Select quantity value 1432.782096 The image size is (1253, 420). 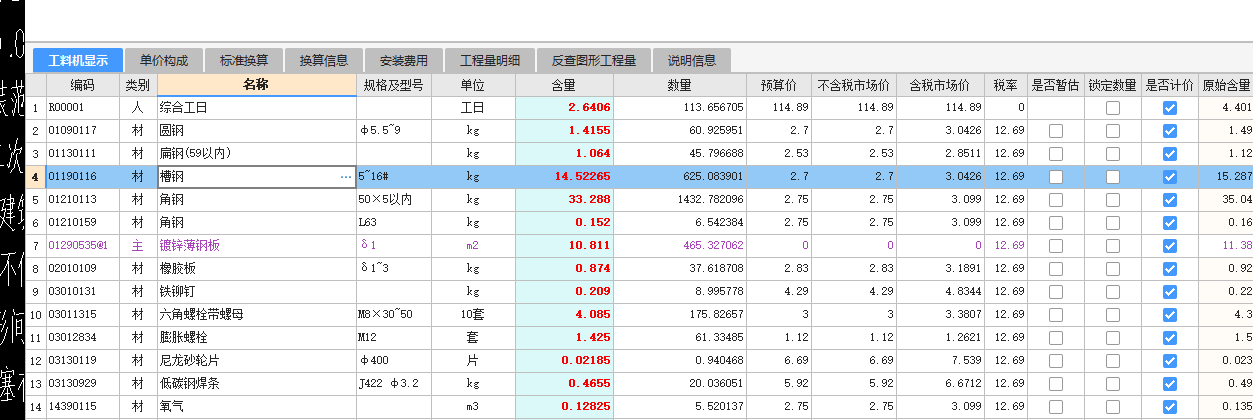680,199
